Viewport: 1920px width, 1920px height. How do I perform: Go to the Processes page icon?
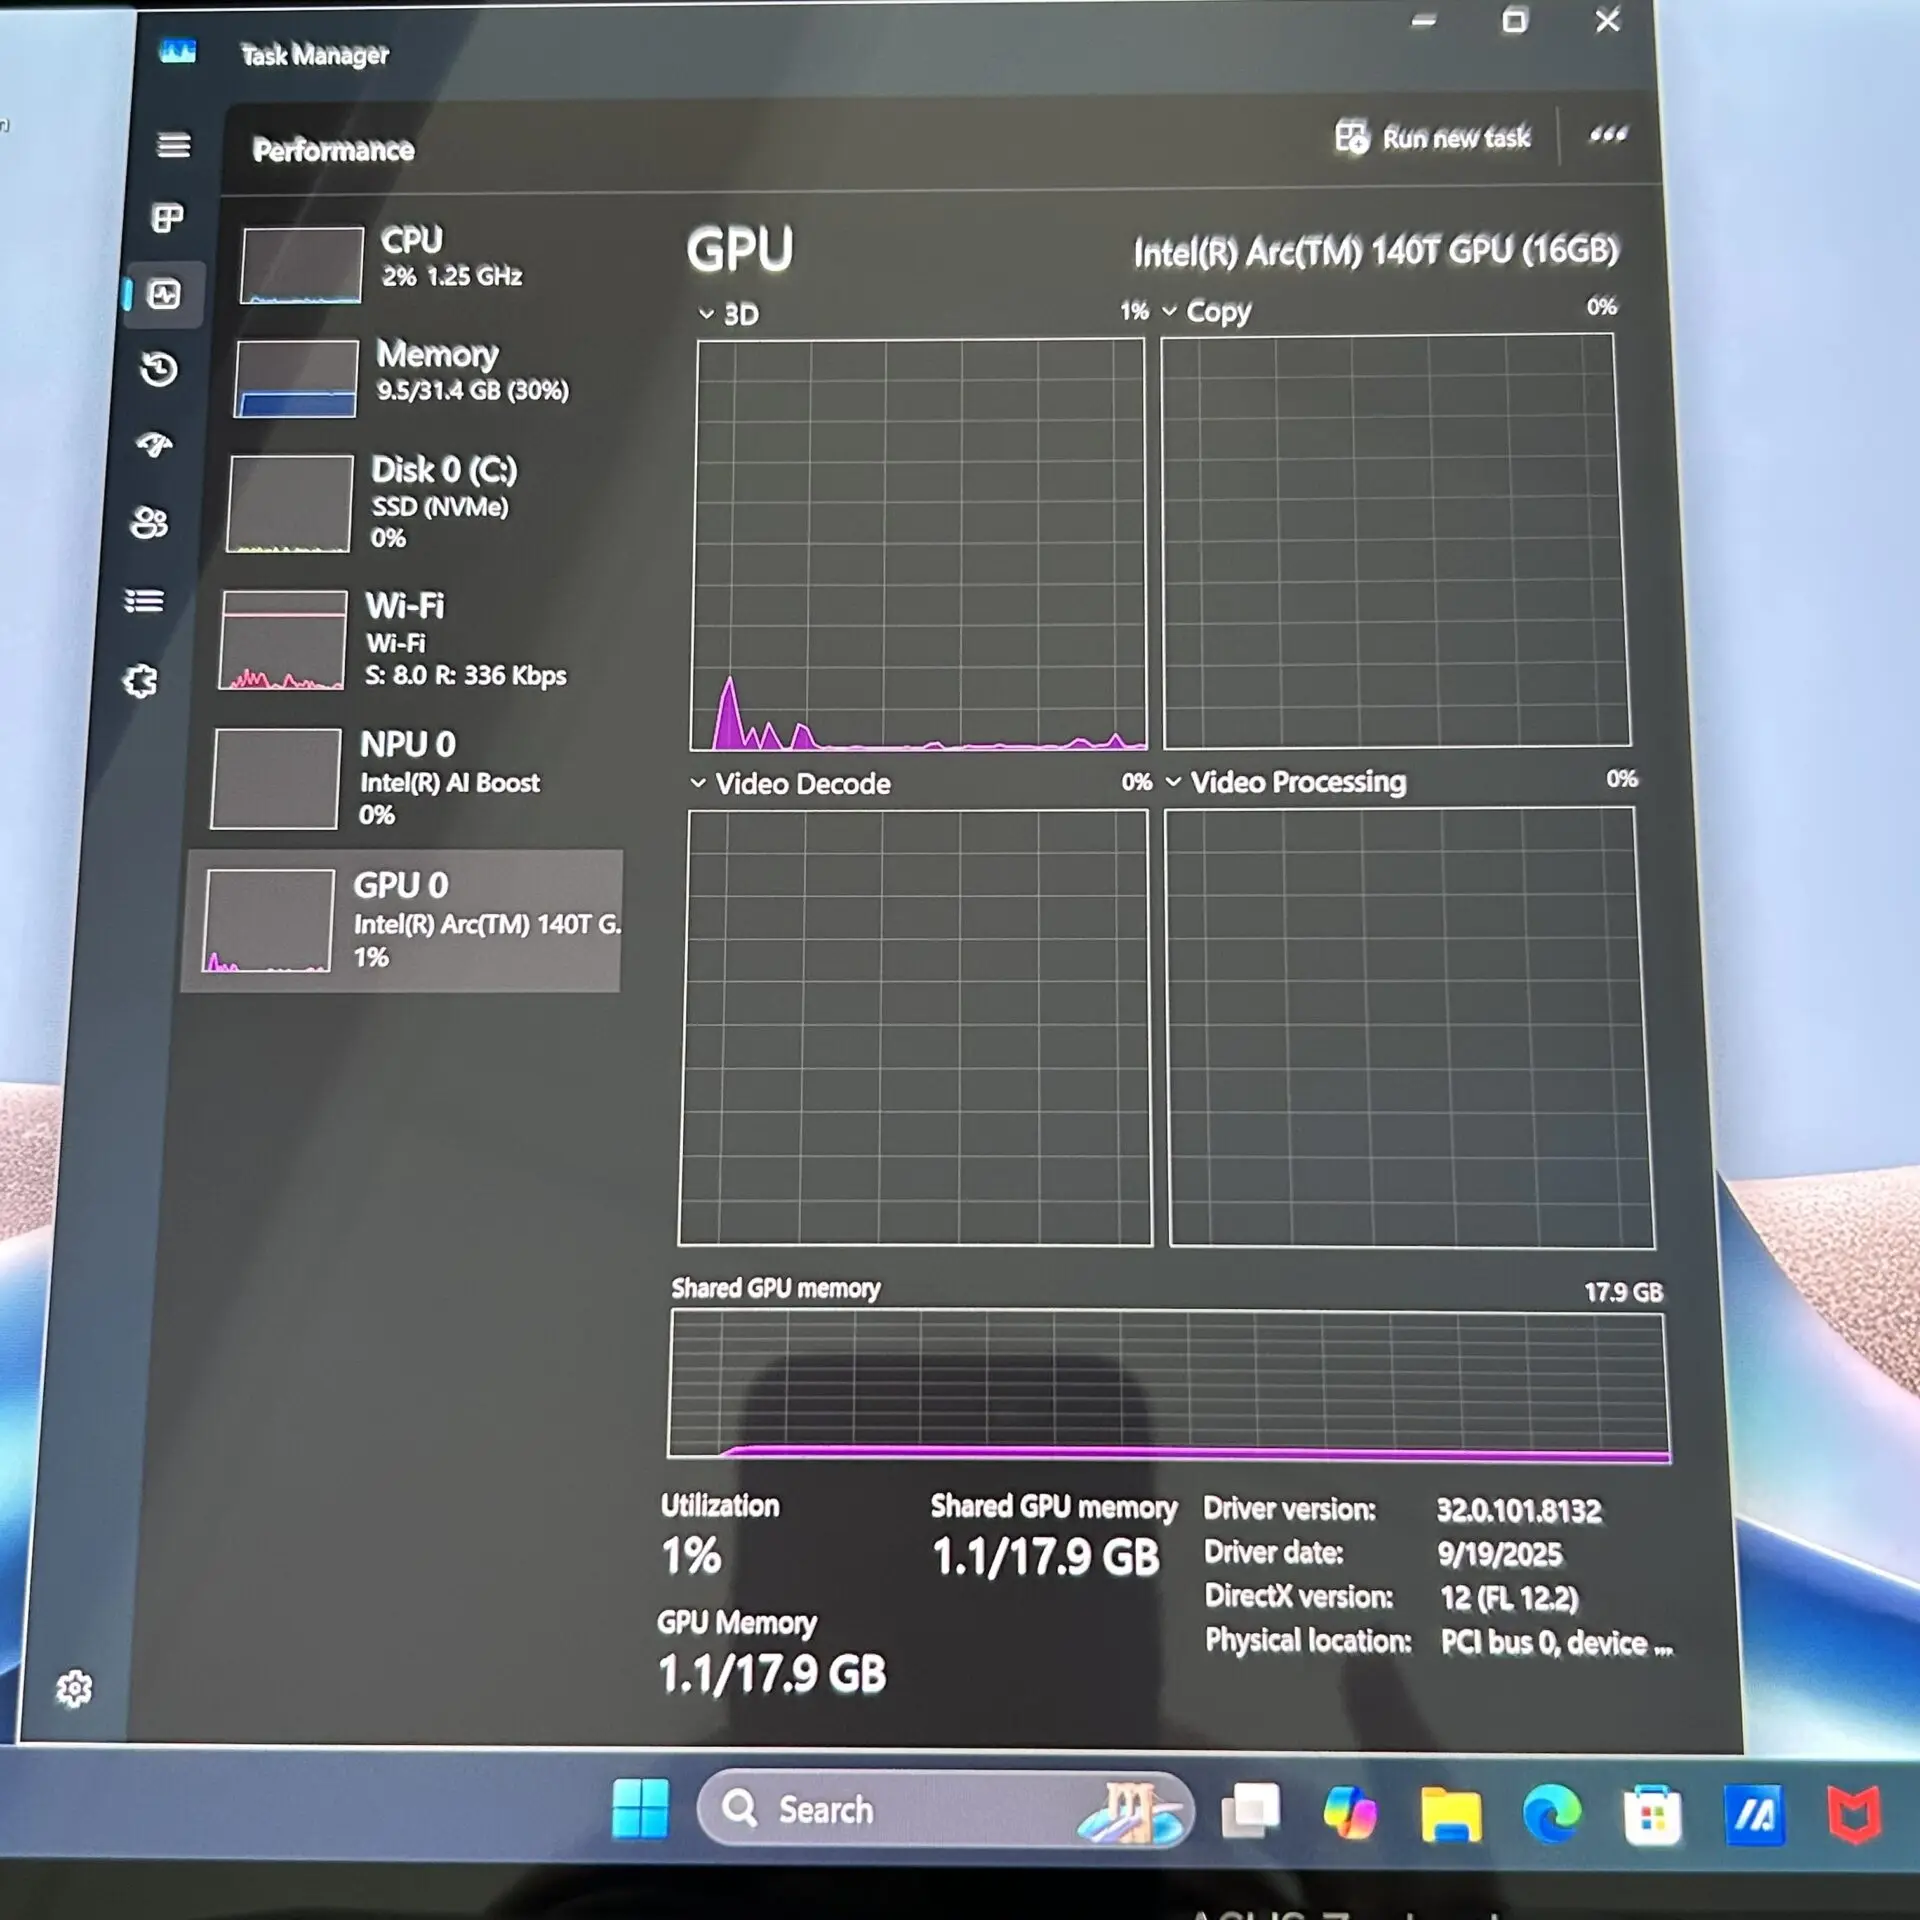(x=167, y=217)
